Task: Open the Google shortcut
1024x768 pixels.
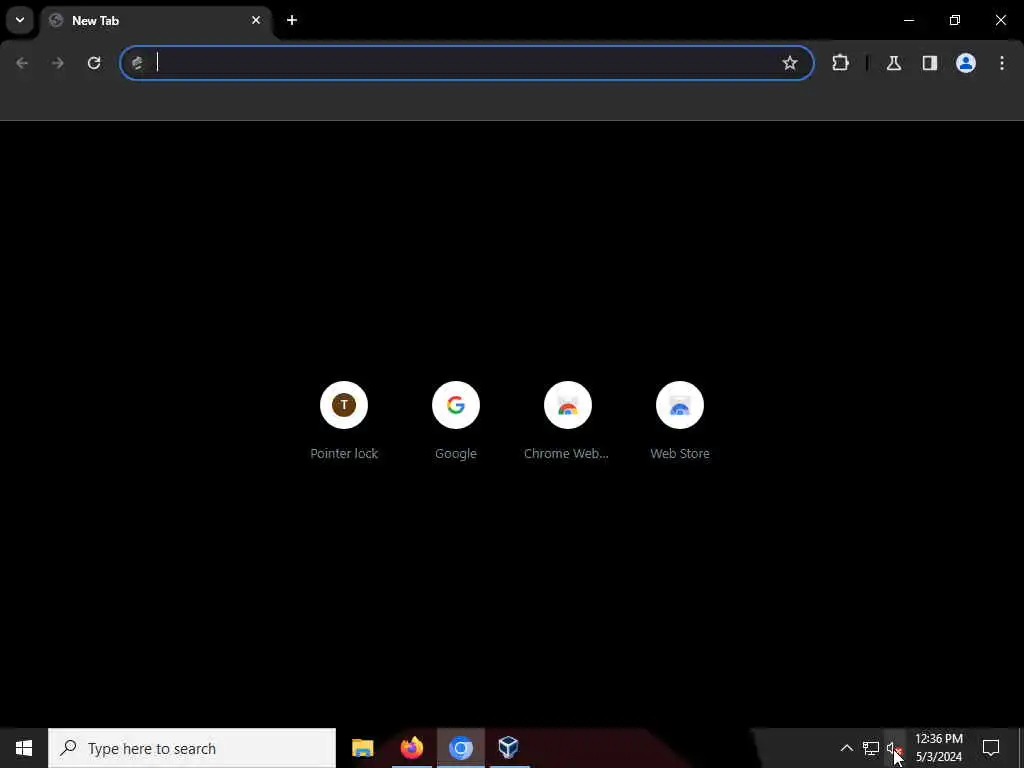Action: [x=456, y=421]
